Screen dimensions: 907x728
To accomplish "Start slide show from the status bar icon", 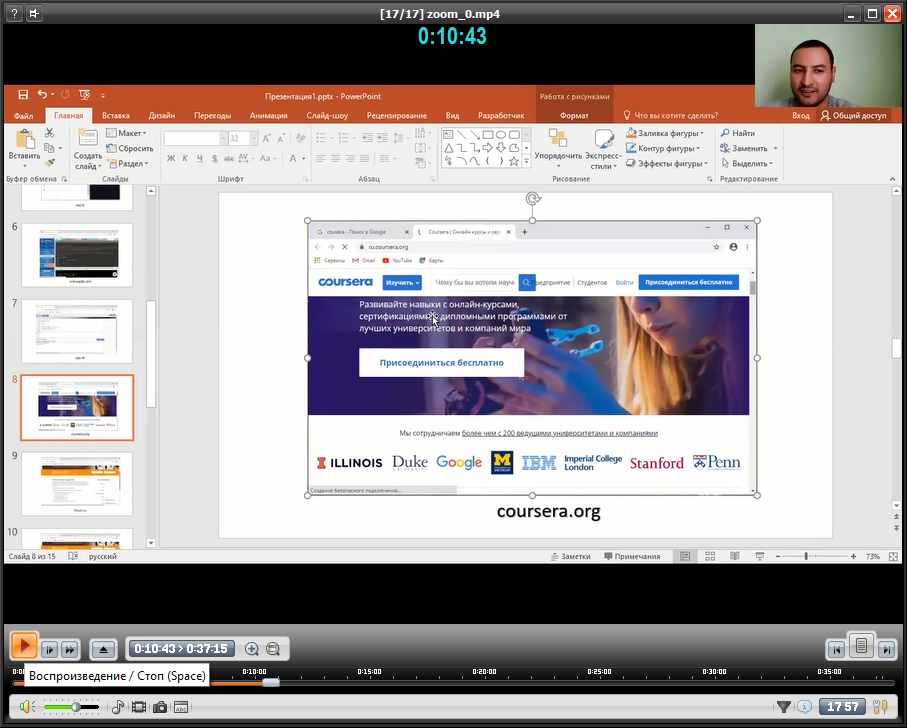I will pyautogui.click(x=759, y=556).
